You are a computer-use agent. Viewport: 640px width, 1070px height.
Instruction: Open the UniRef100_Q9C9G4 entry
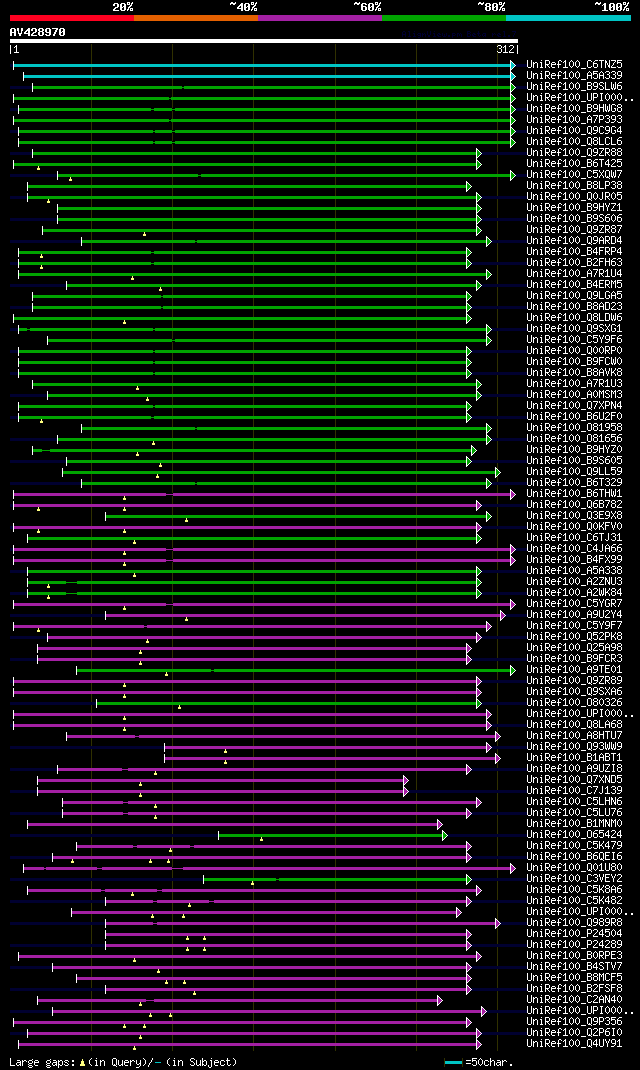pos(574,130)
